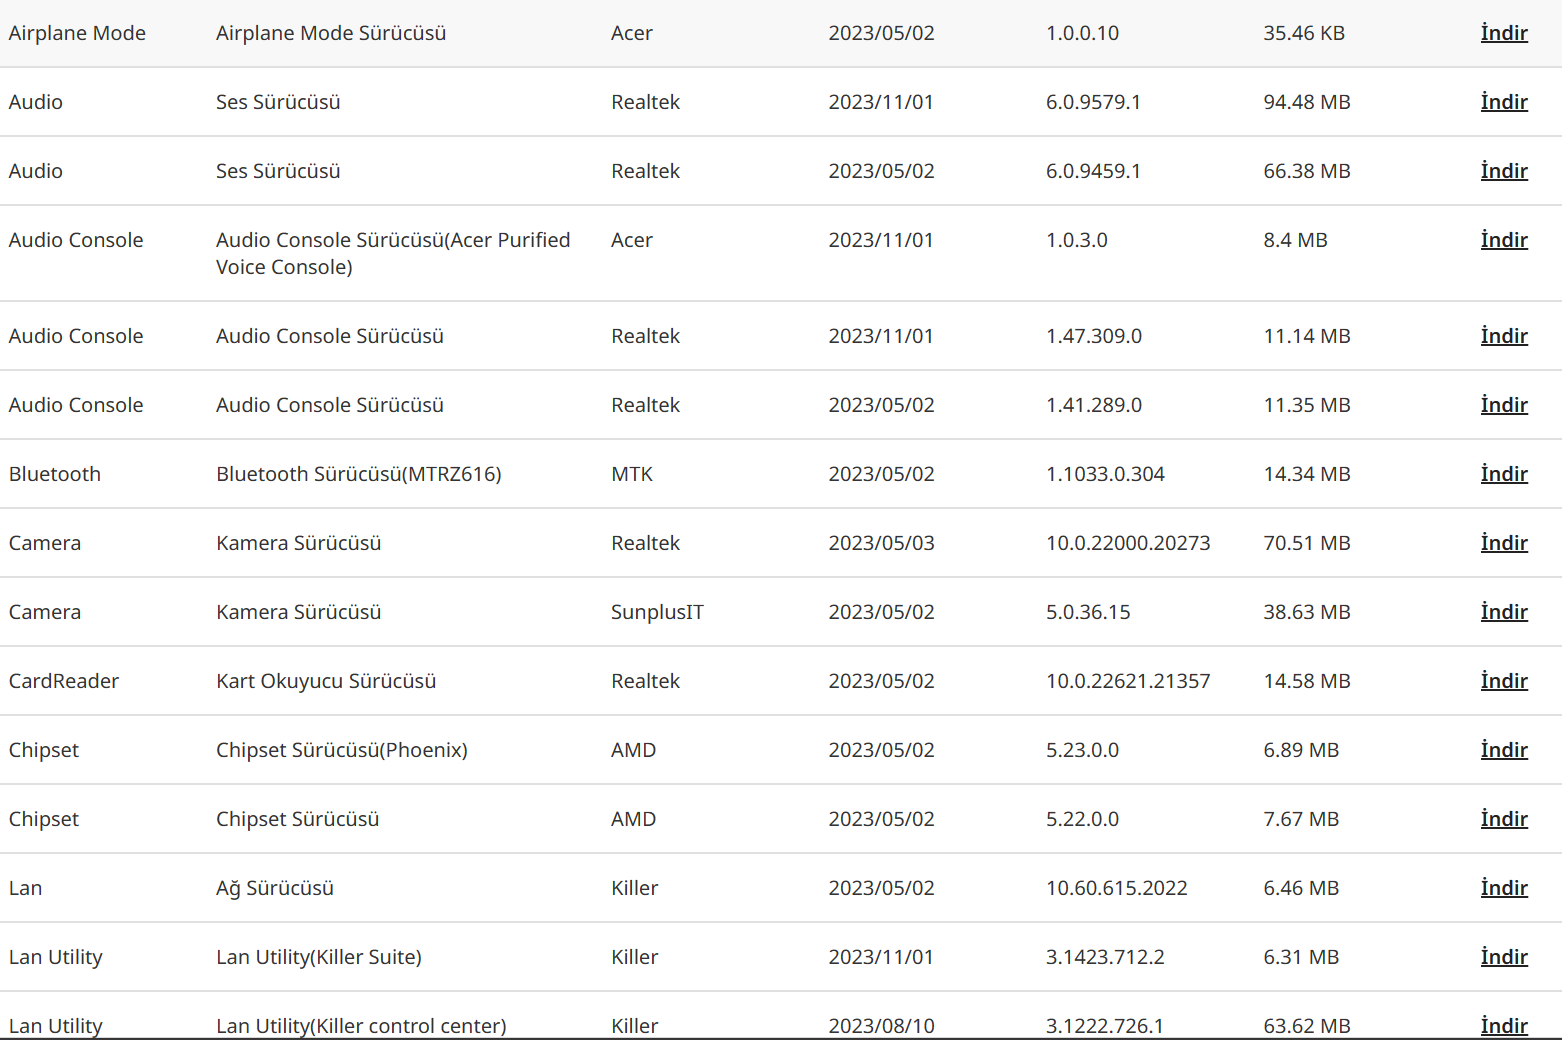Click the file size "11.35 MB"
The width and height of the screenshot is (1562, 1040).
[1307, 405]
